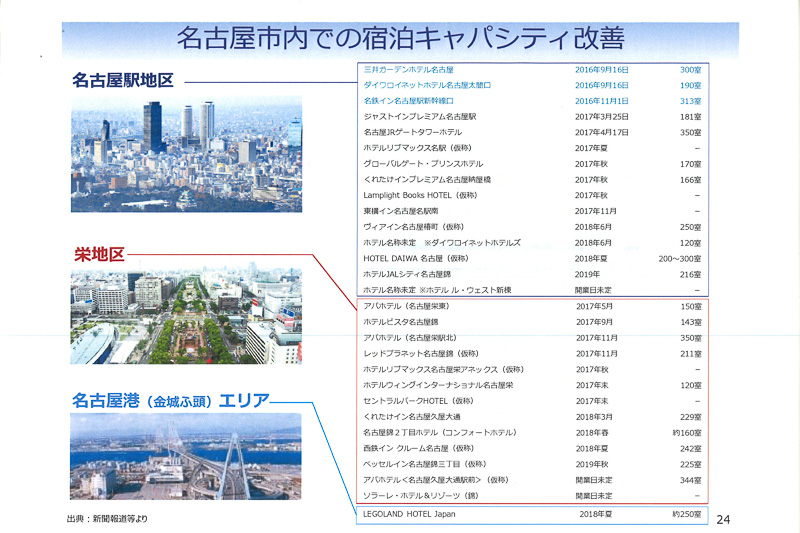Screen dimensions: 800x533
Task: Select ホテルビスタ名古屋錦
Action: pos(401,322)
